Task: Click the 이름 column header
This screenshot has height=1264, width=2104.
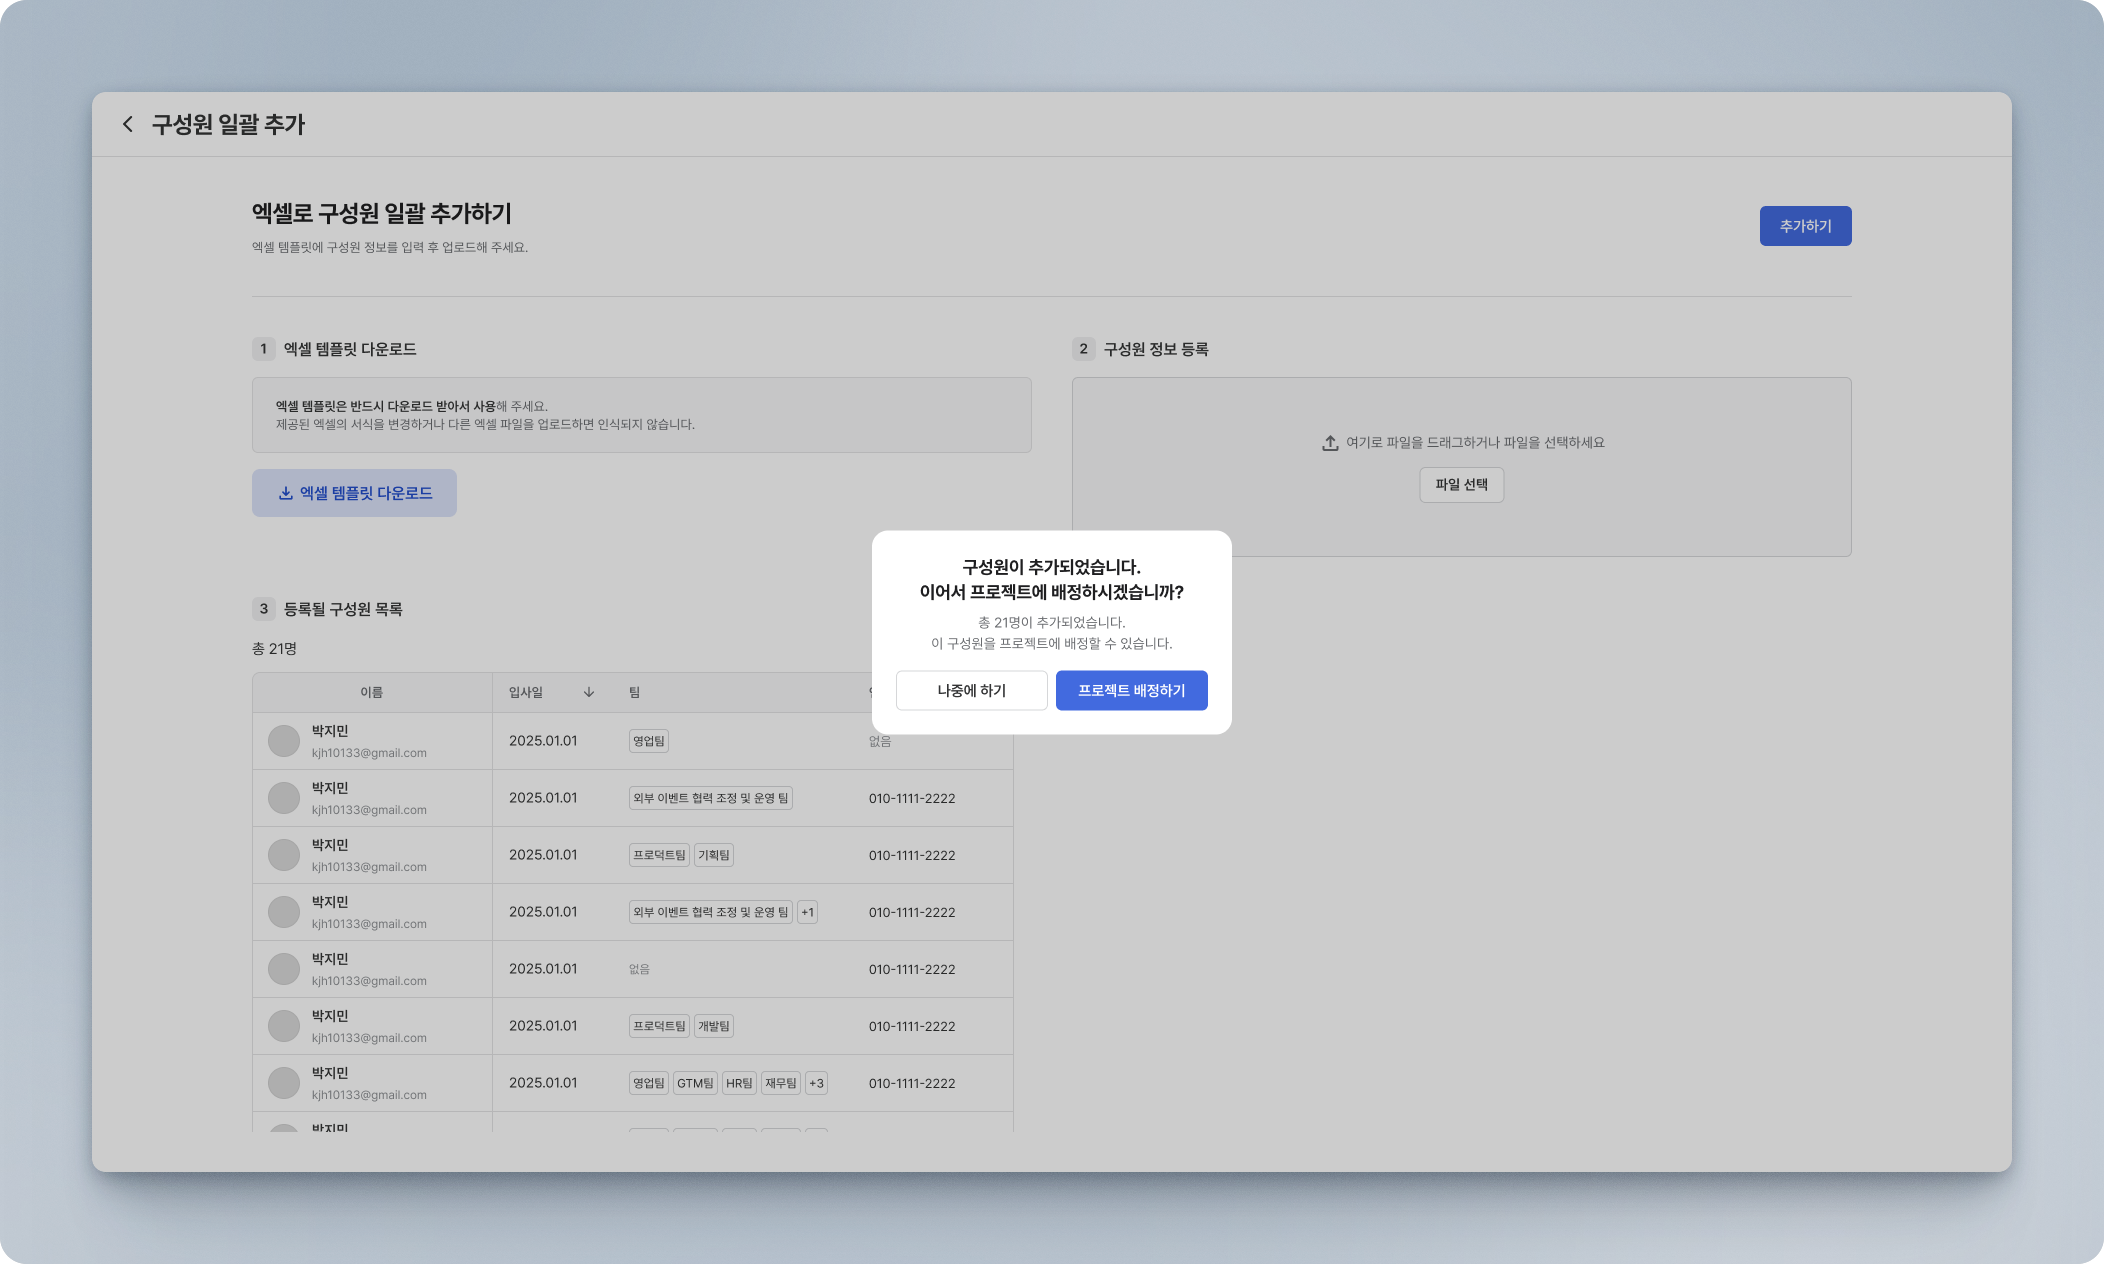Action: [371, 692]
